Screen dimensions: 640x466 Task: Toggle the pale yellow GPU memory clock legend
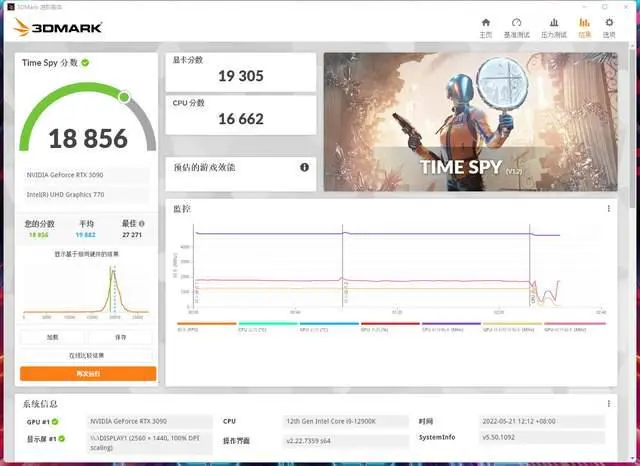click(x=512, y=326)
